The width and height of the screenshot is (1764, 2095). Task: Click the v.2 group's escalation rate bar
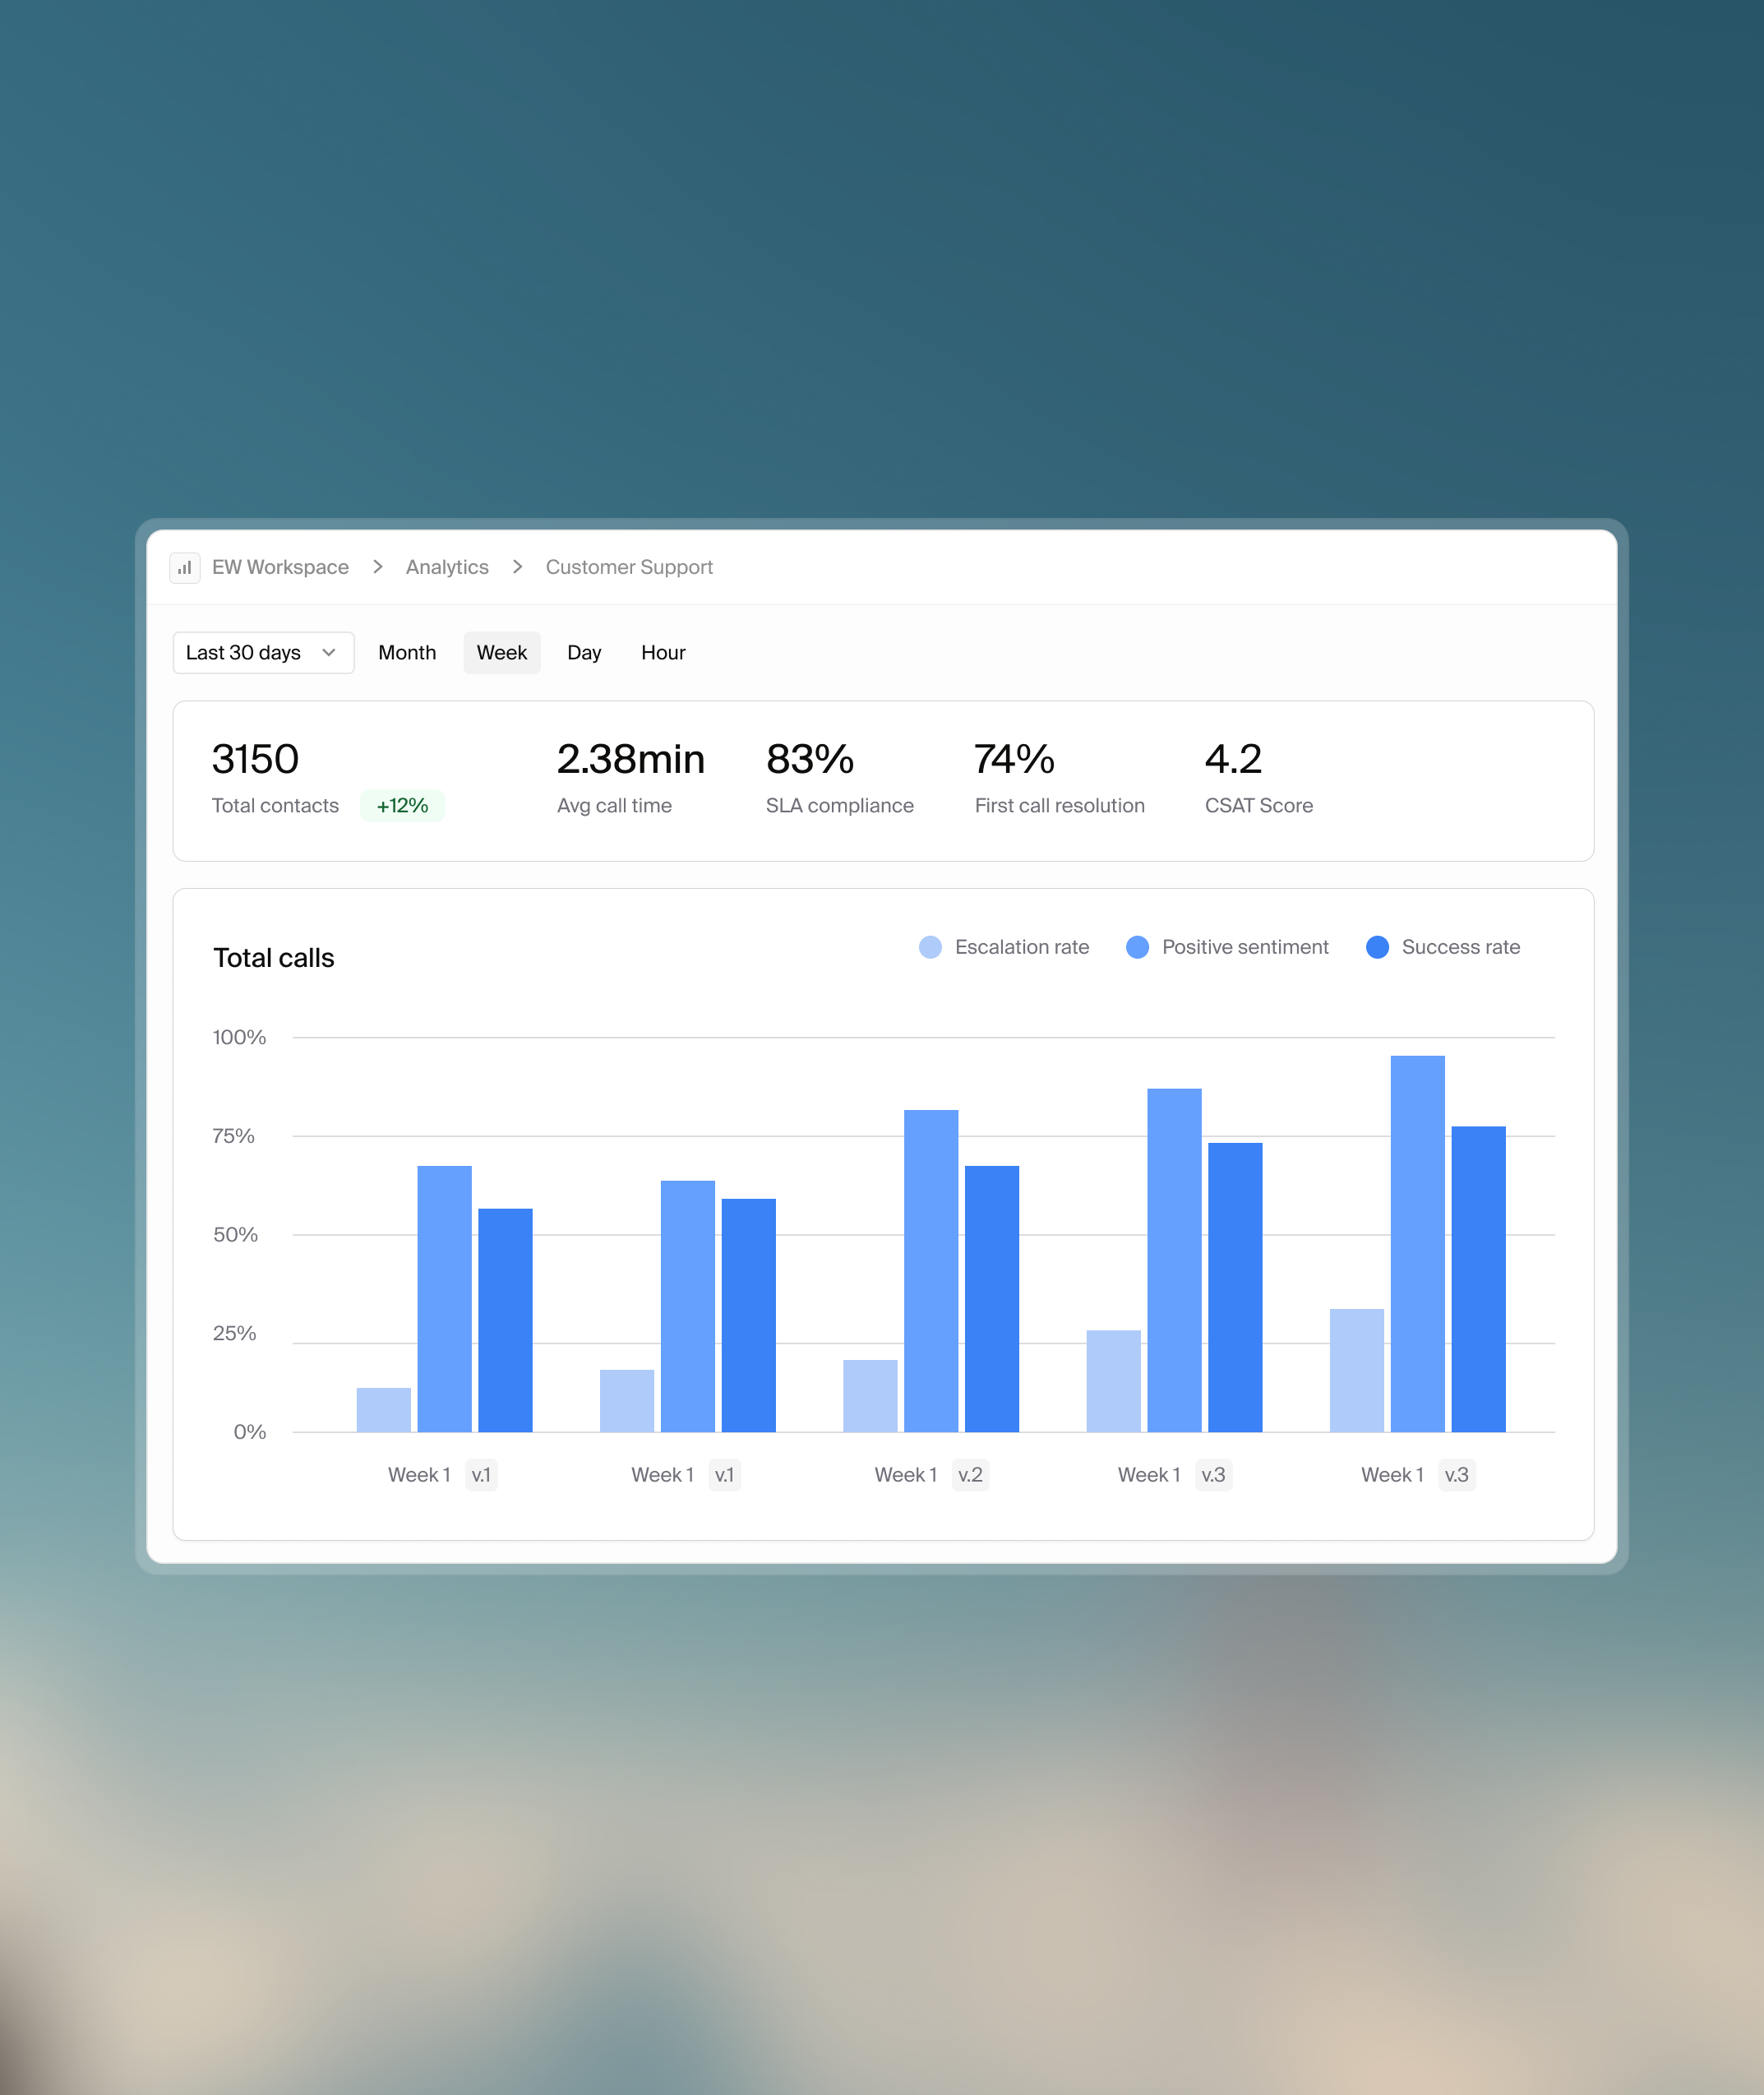870,1396
